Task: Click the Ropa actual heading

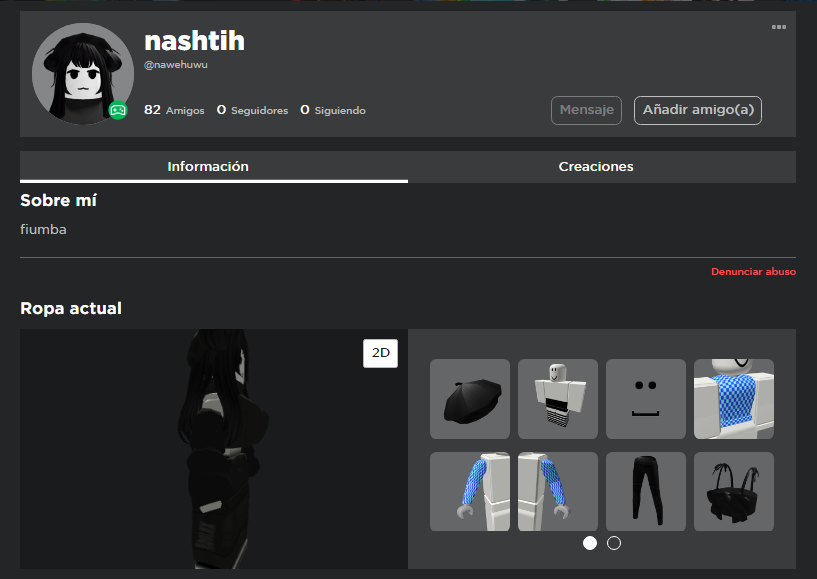Action: point(71,308)
